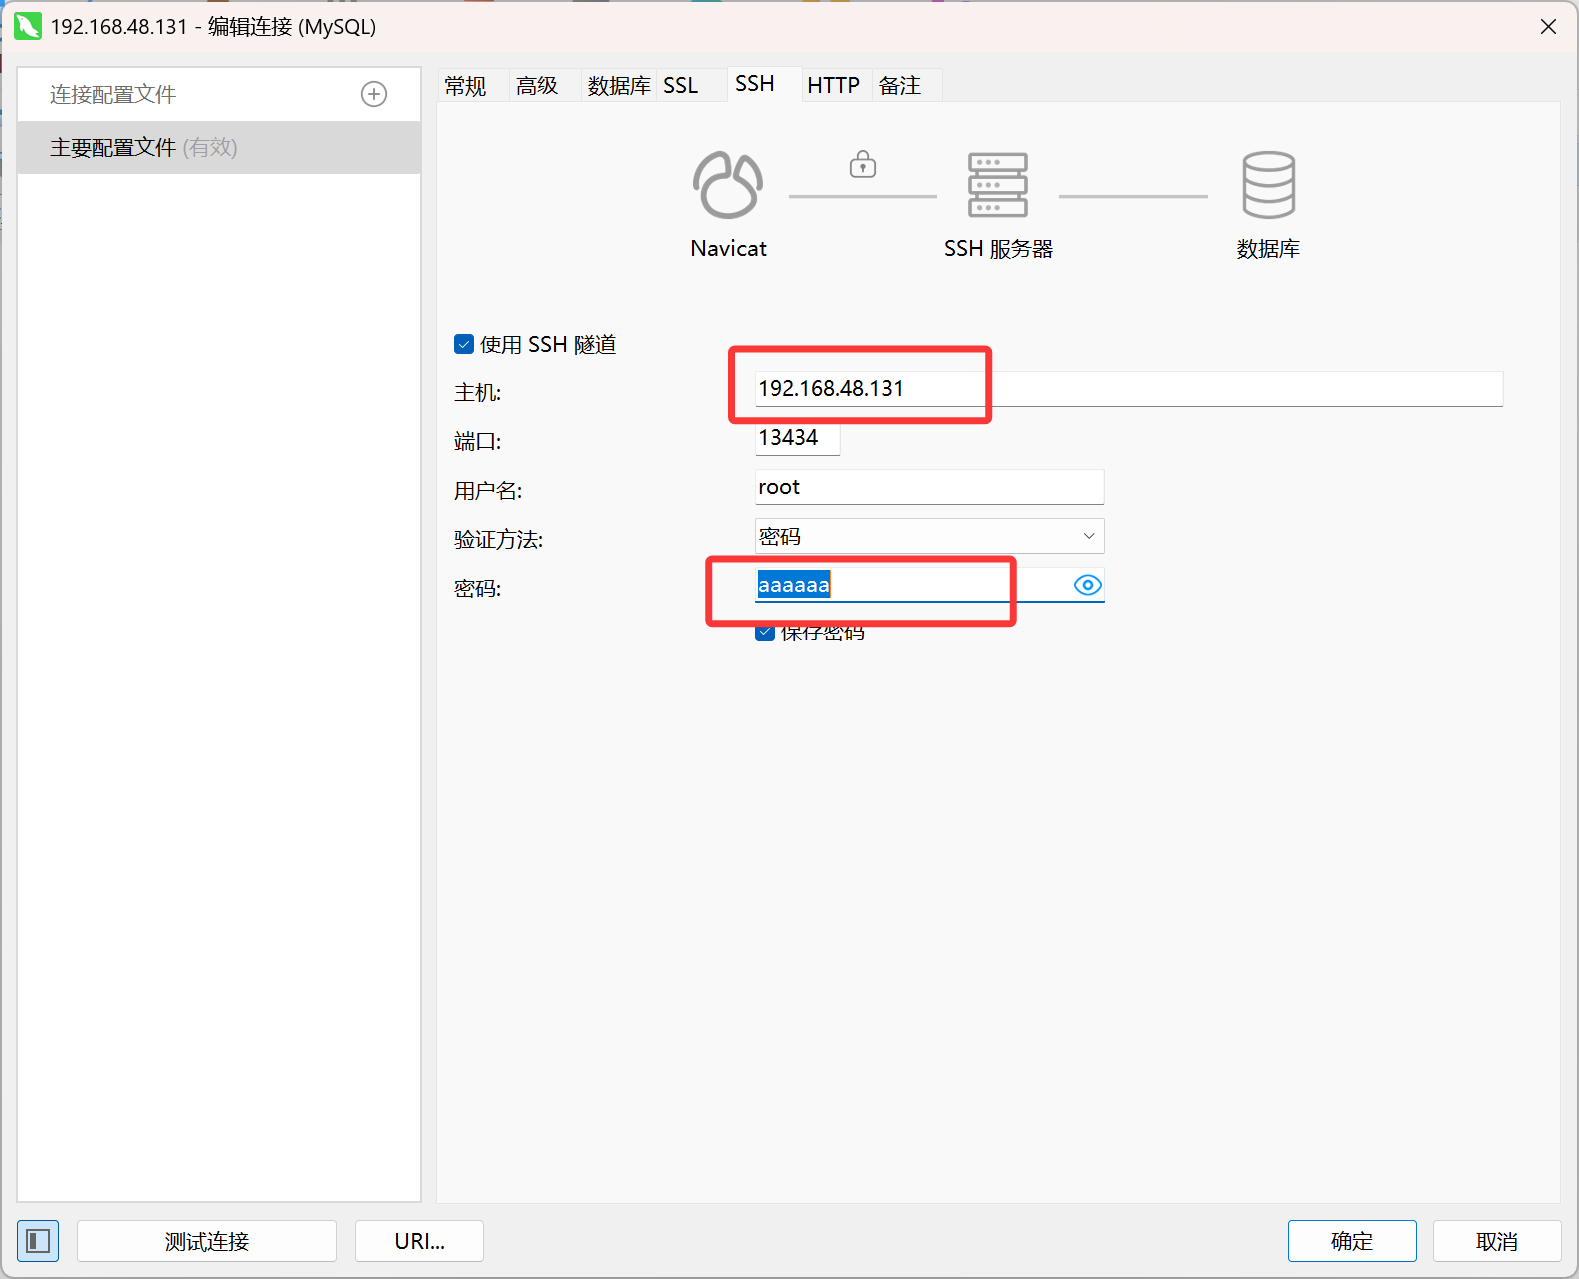Close the edit connection dialog

pos(1548,27)
